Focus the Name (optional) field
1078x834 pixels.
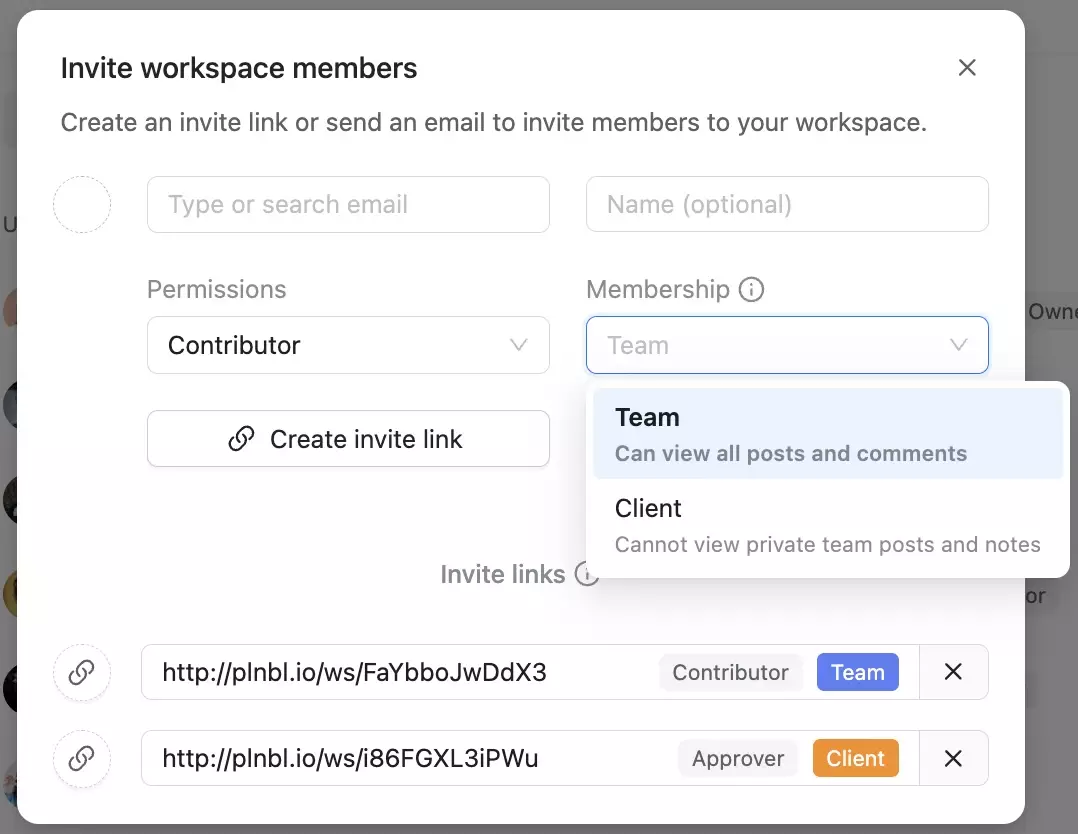pos(787,204)
